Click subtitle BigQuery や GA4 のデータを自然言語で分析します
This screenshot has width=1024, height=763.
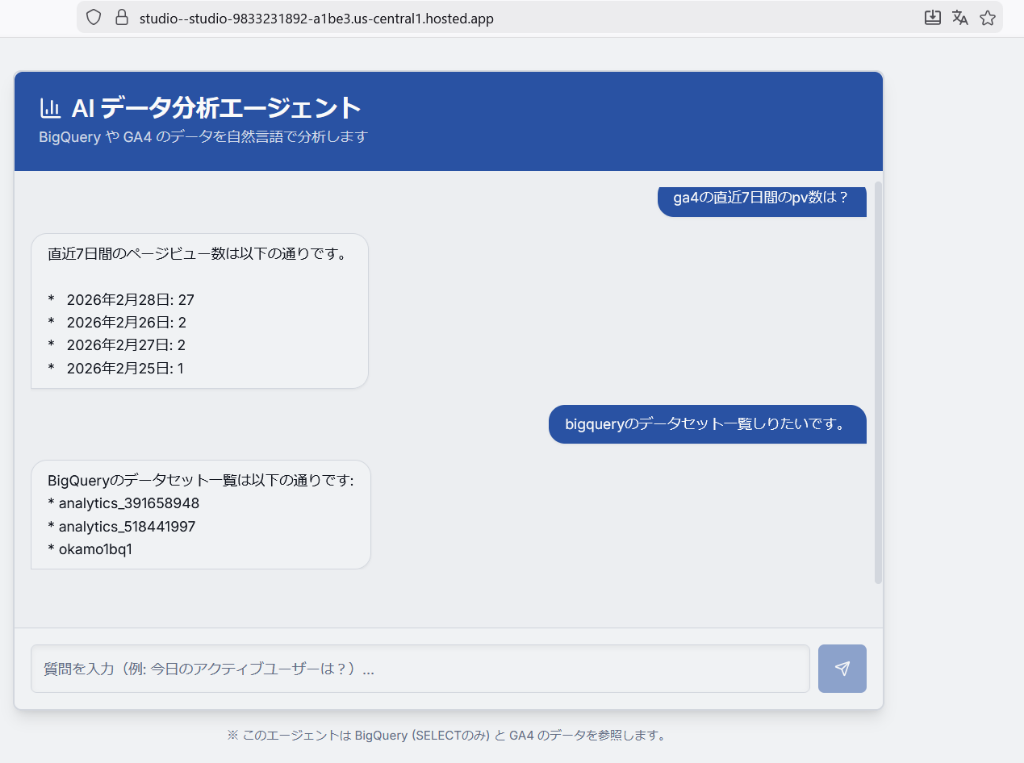tap(203, 137)
